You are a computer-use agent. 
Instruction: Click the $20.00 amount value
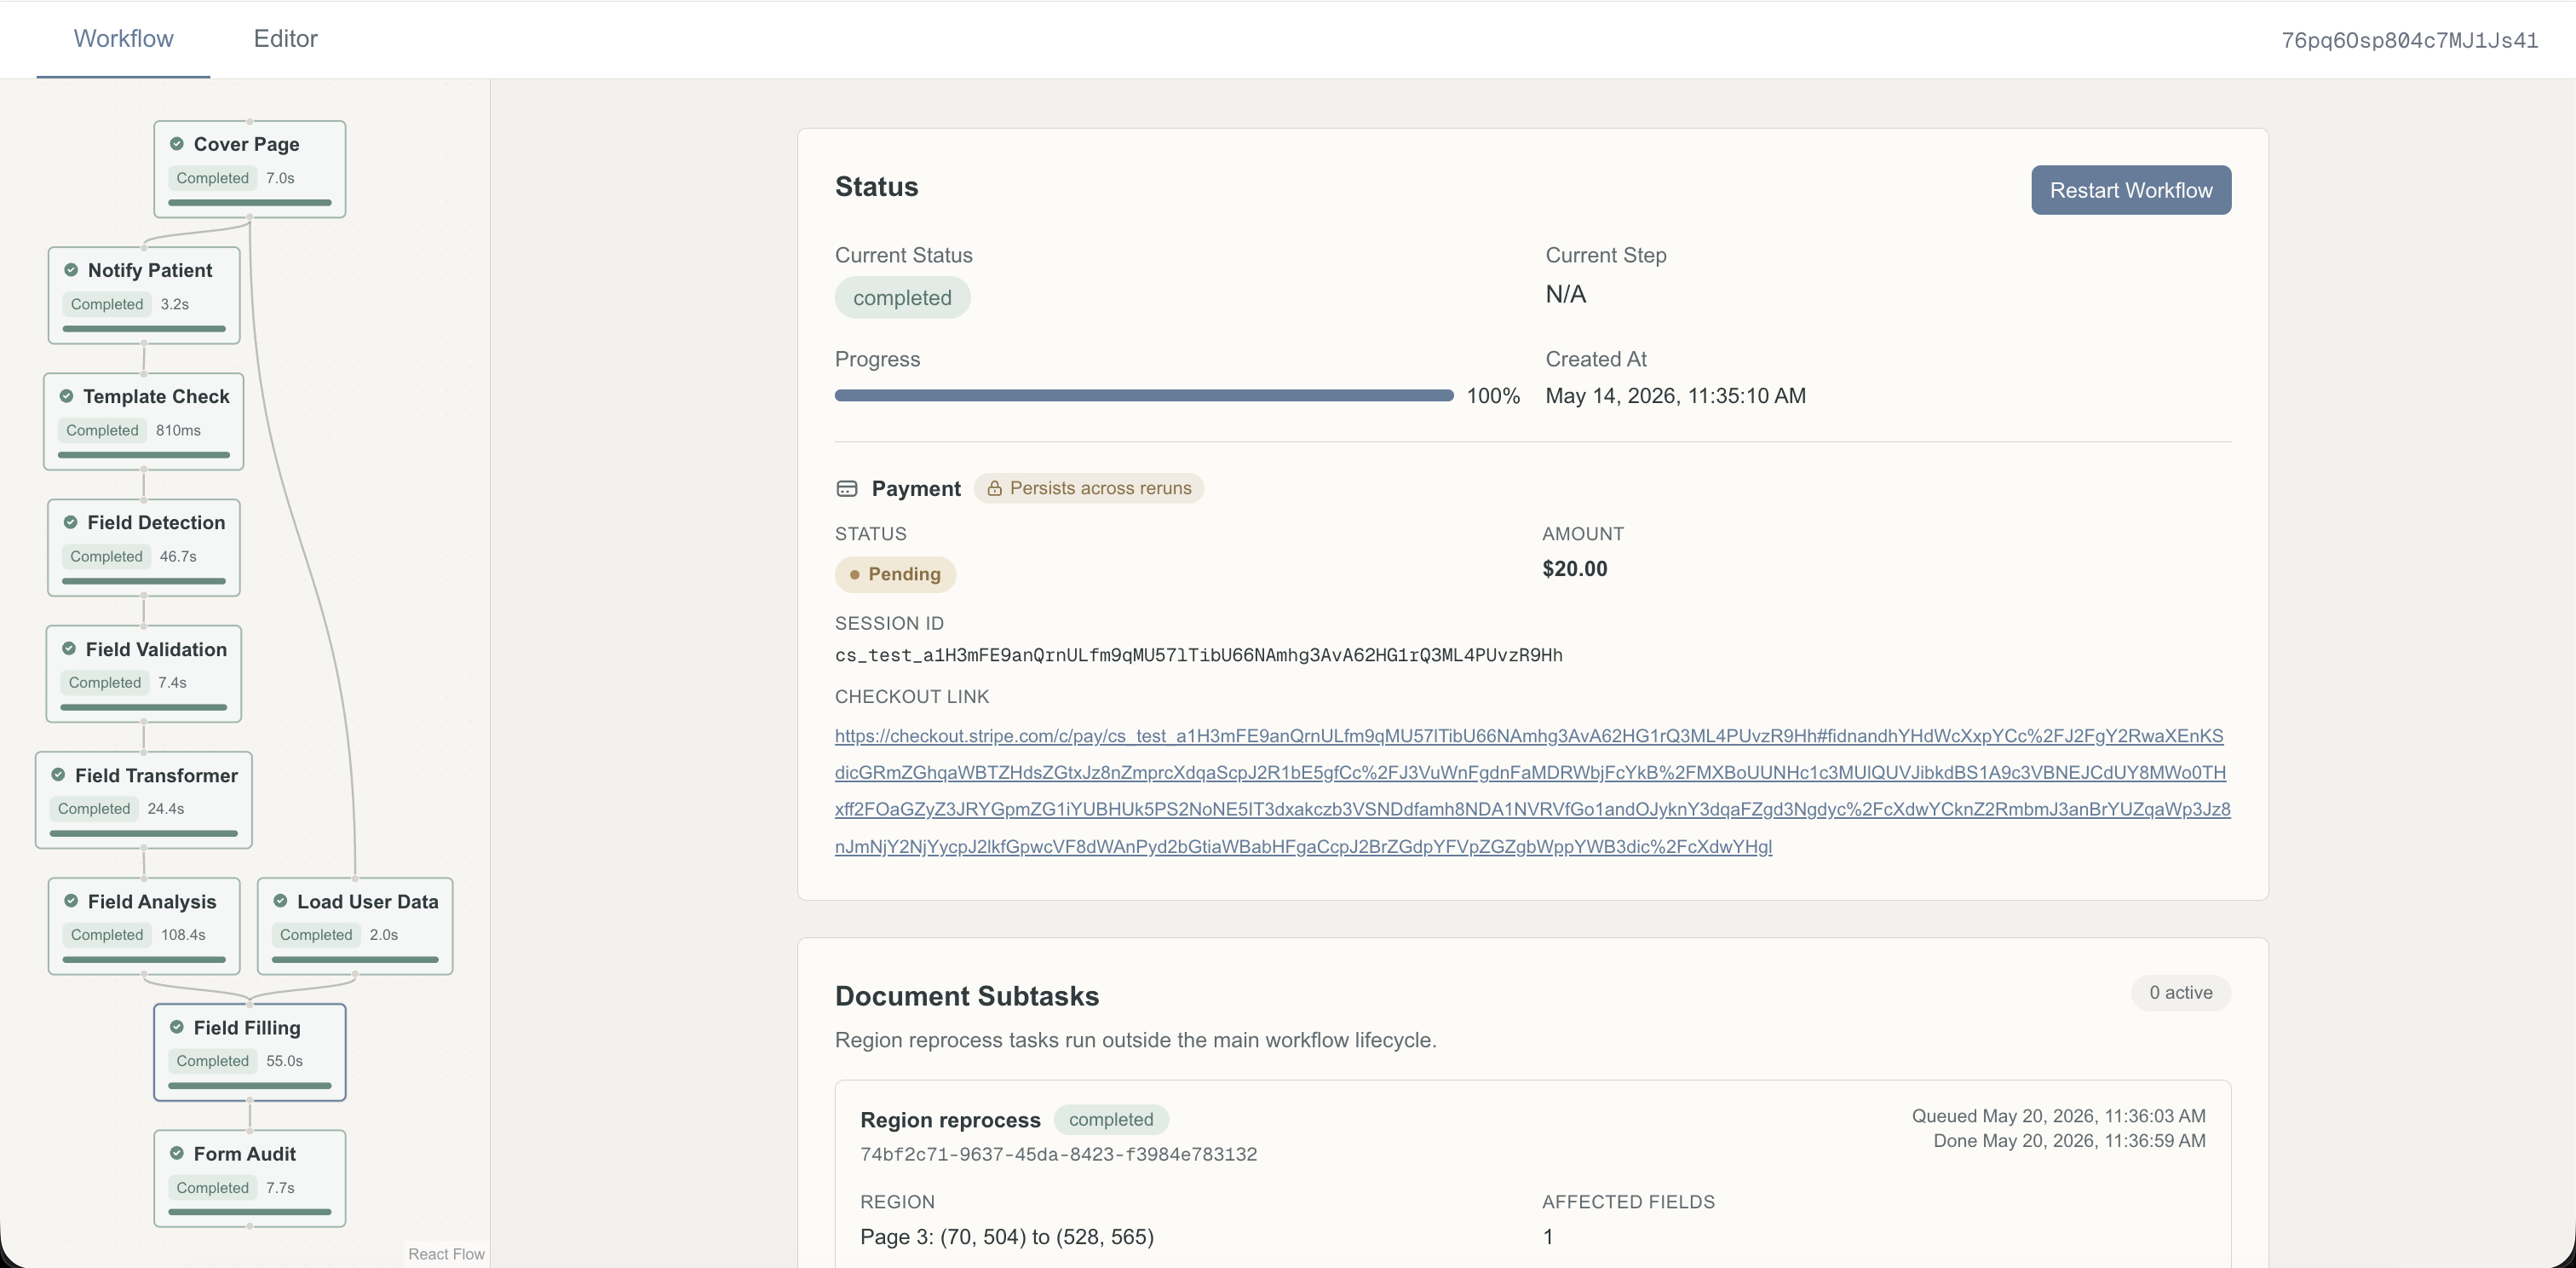click(1575, 569)
